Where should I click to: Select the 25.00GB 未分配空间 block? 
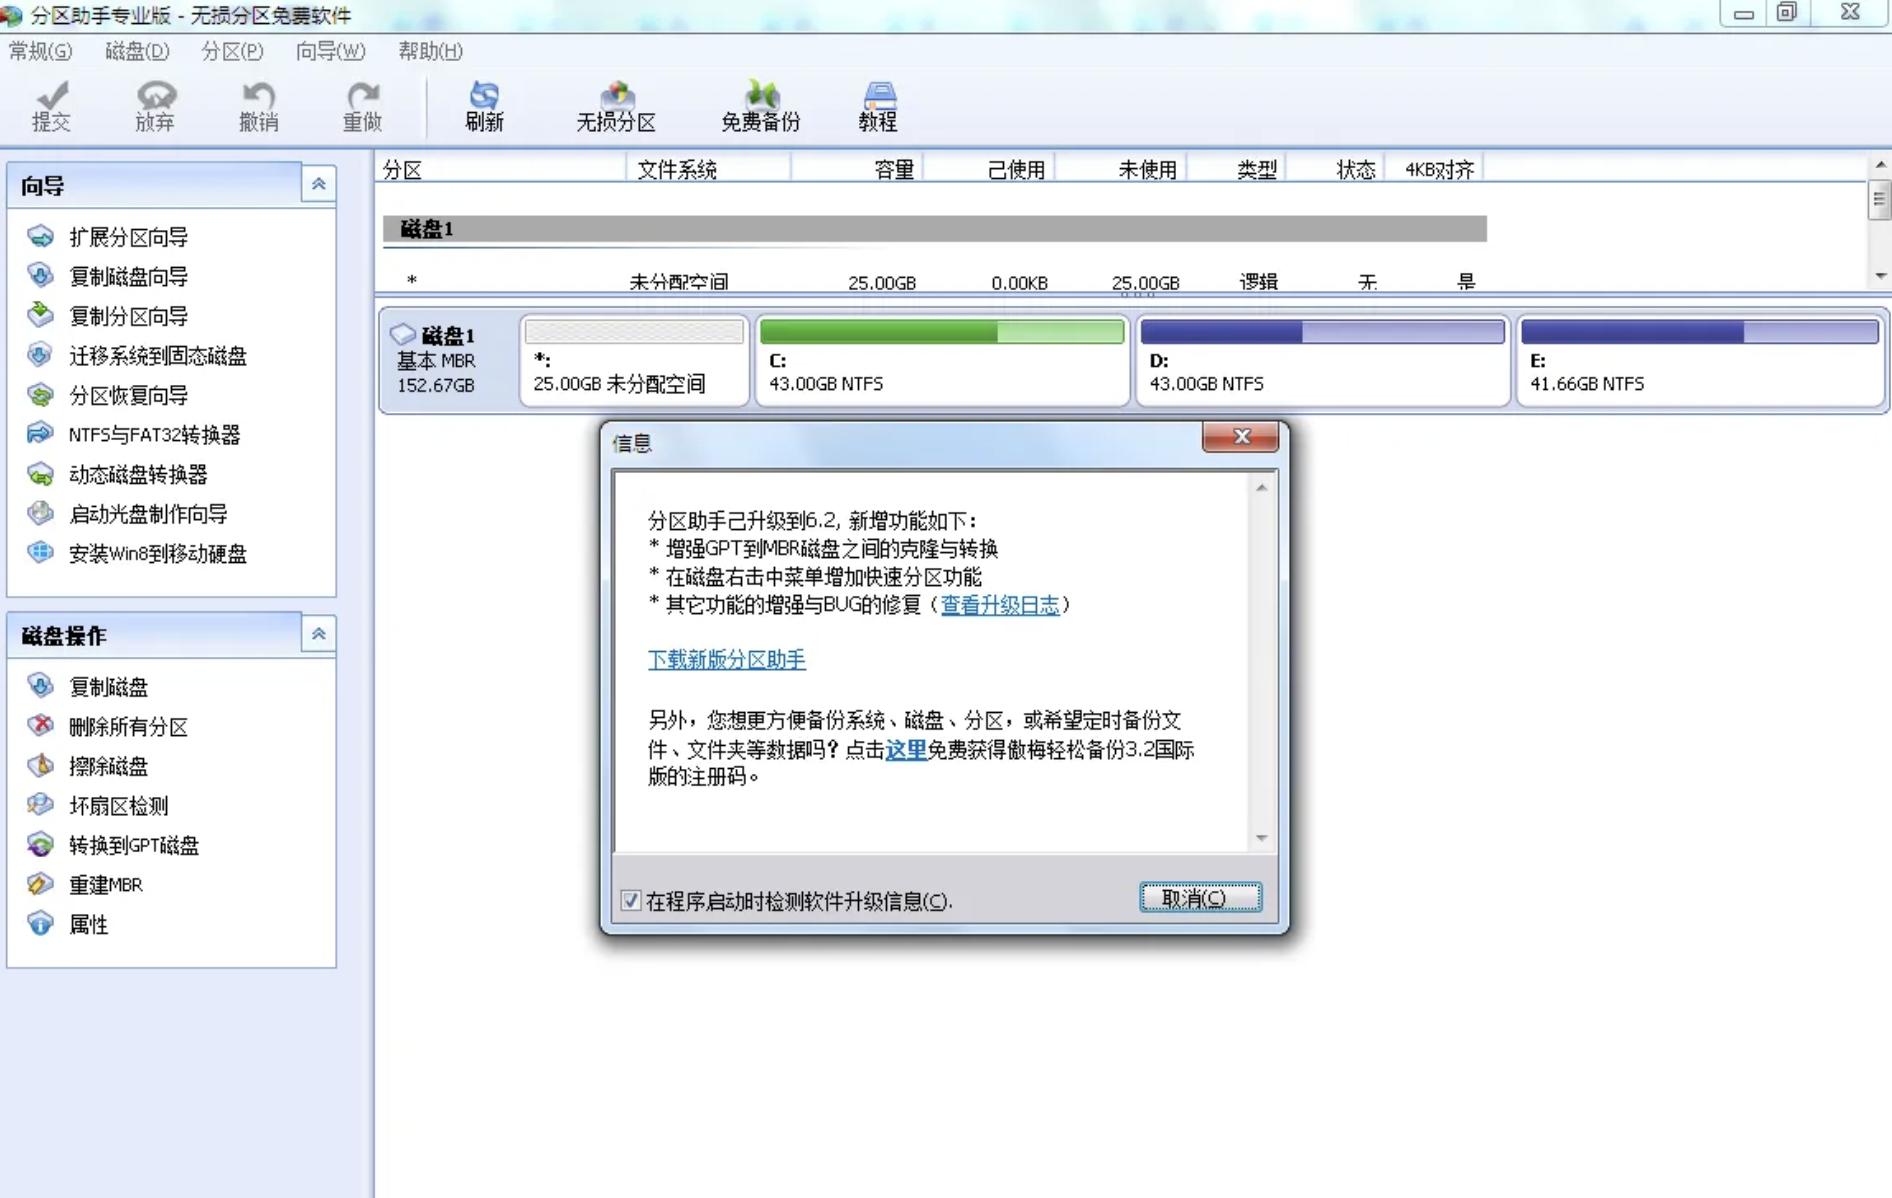coord(634,359)
